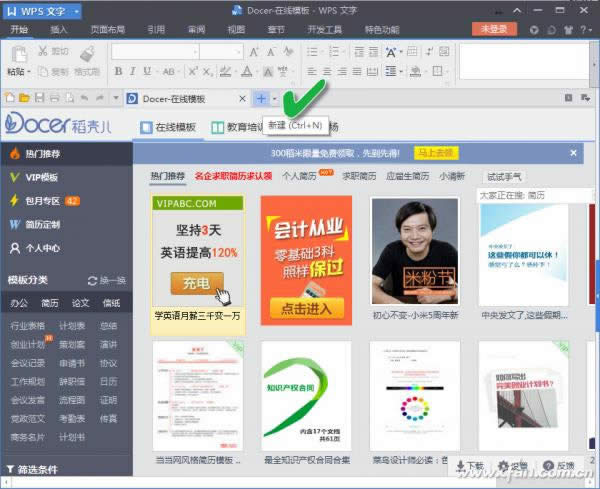Image resolution: width=600 pixels, height=489 pixels.
Task: Click the paragraph shading color bucket
Action: pyautogui.click(x=416, y=72)
